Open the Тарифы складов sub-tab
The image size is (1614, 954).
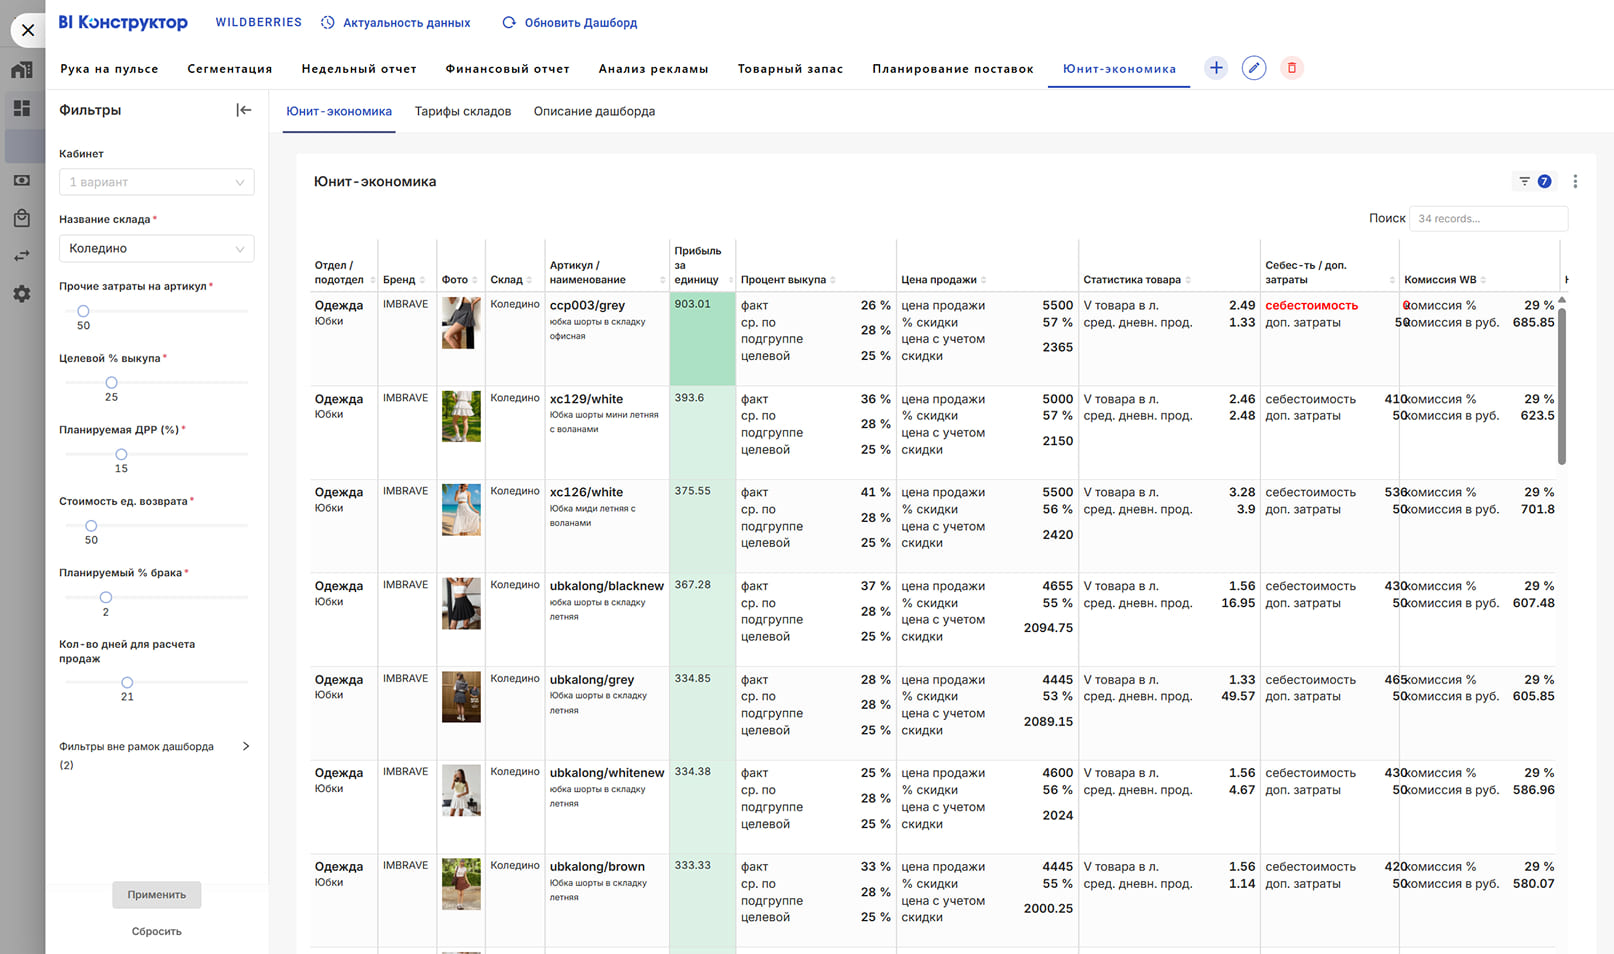tap(462, 111)
